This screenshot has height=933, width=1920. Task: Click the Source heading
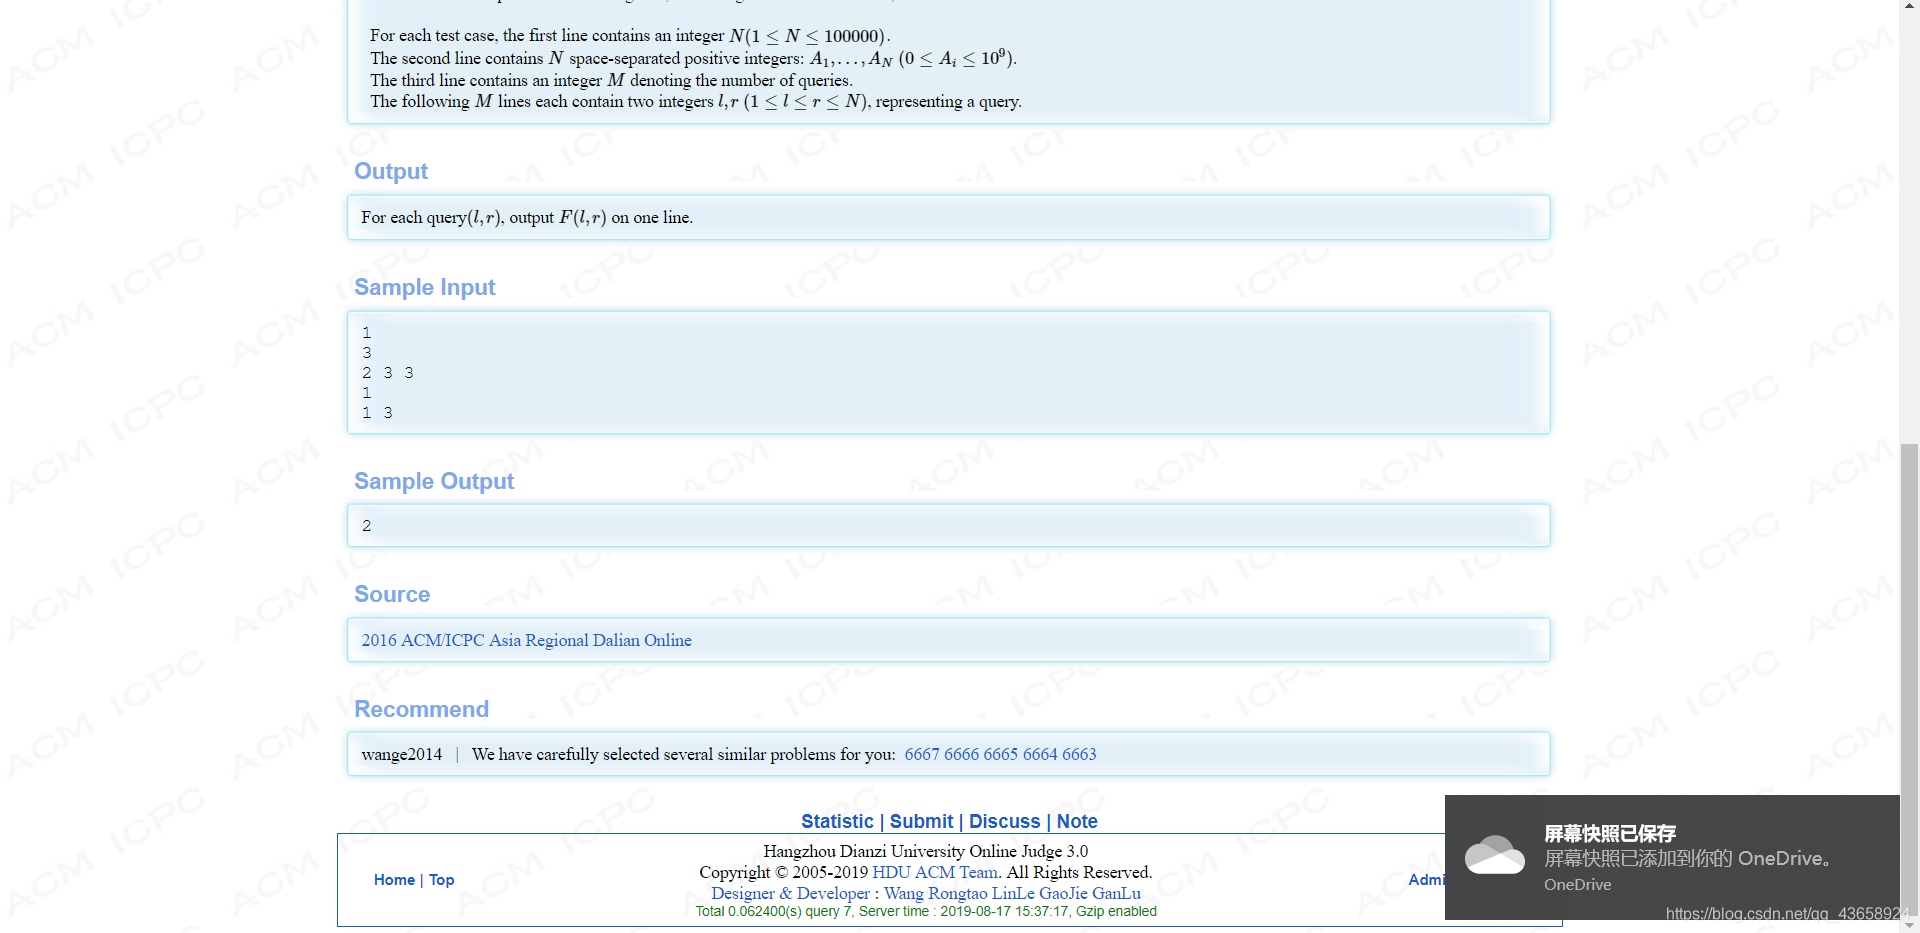[x=392, y=594]
